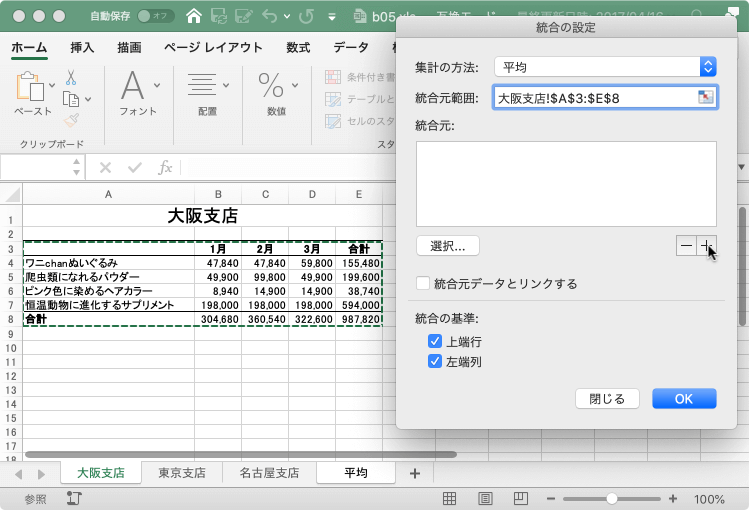749x510 pixels.
Task: Click the collapse-dialog range picker icon
Action: (706, 97)
